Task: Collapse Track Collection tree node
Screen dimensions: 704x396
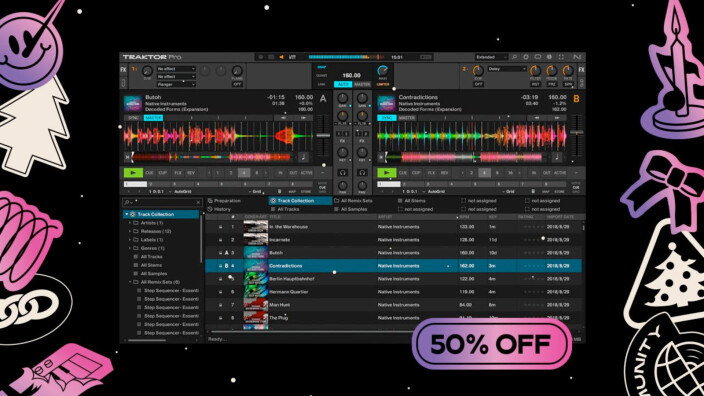Action: [127, 214]
